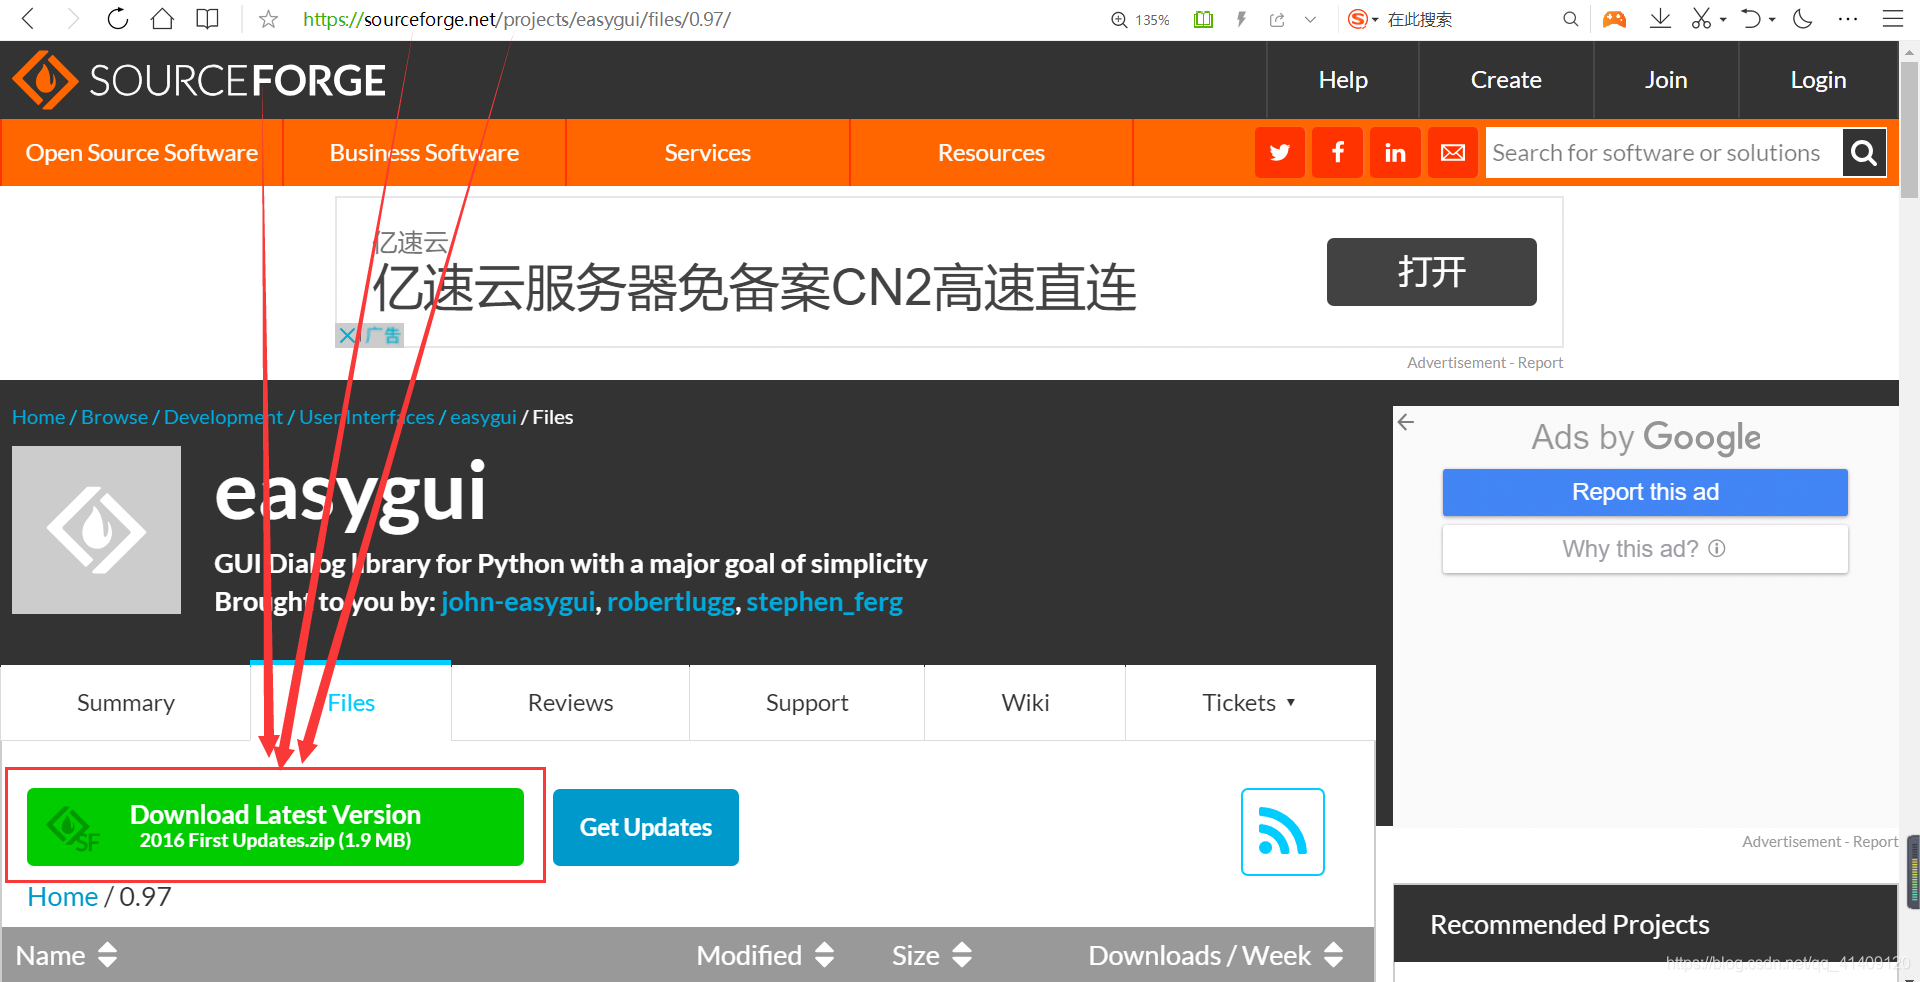
Task: Expand the scissors tool dropdown arrow
Action: point(1723,19)
